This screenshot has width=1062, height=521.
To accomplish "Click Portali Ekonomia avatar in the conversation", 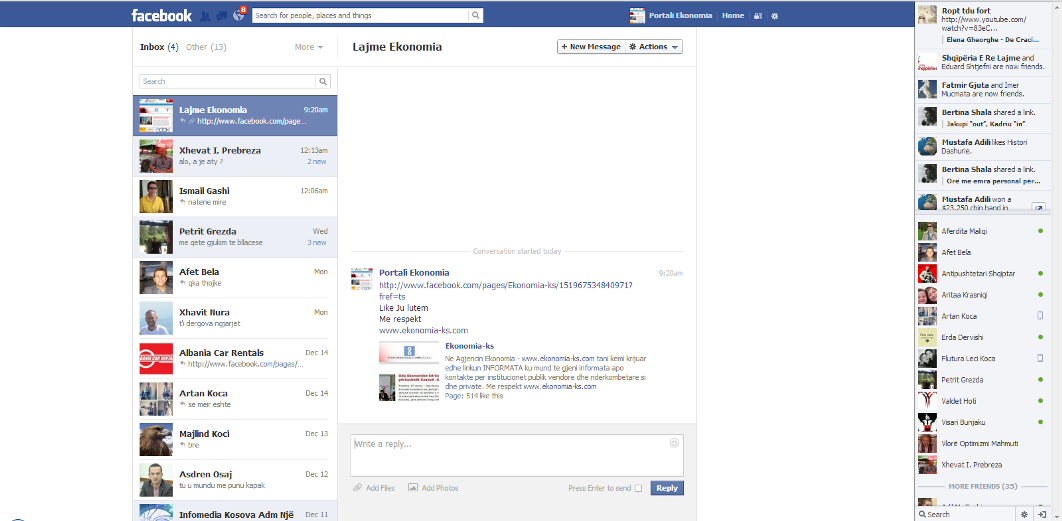I will (362, 278).
